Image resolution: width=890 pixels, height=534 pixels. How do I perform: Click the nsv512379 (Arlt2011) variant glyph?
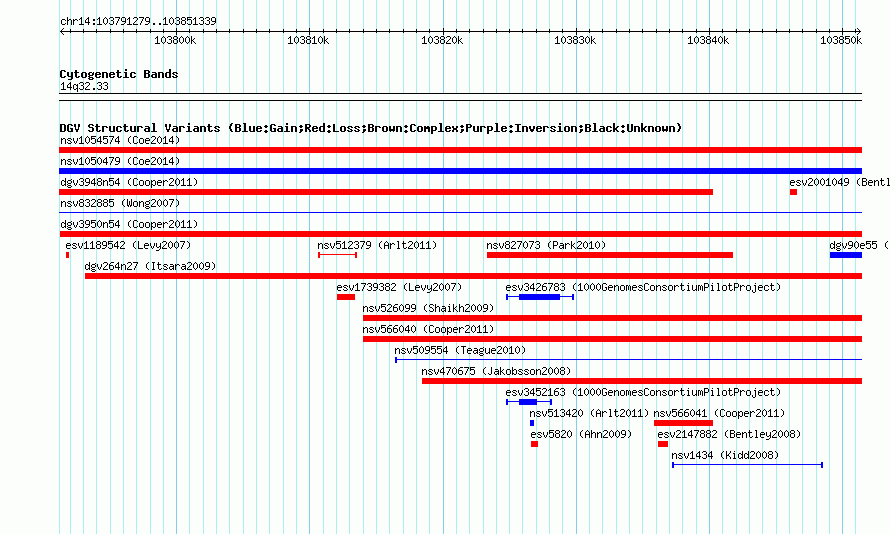(337, 255)
